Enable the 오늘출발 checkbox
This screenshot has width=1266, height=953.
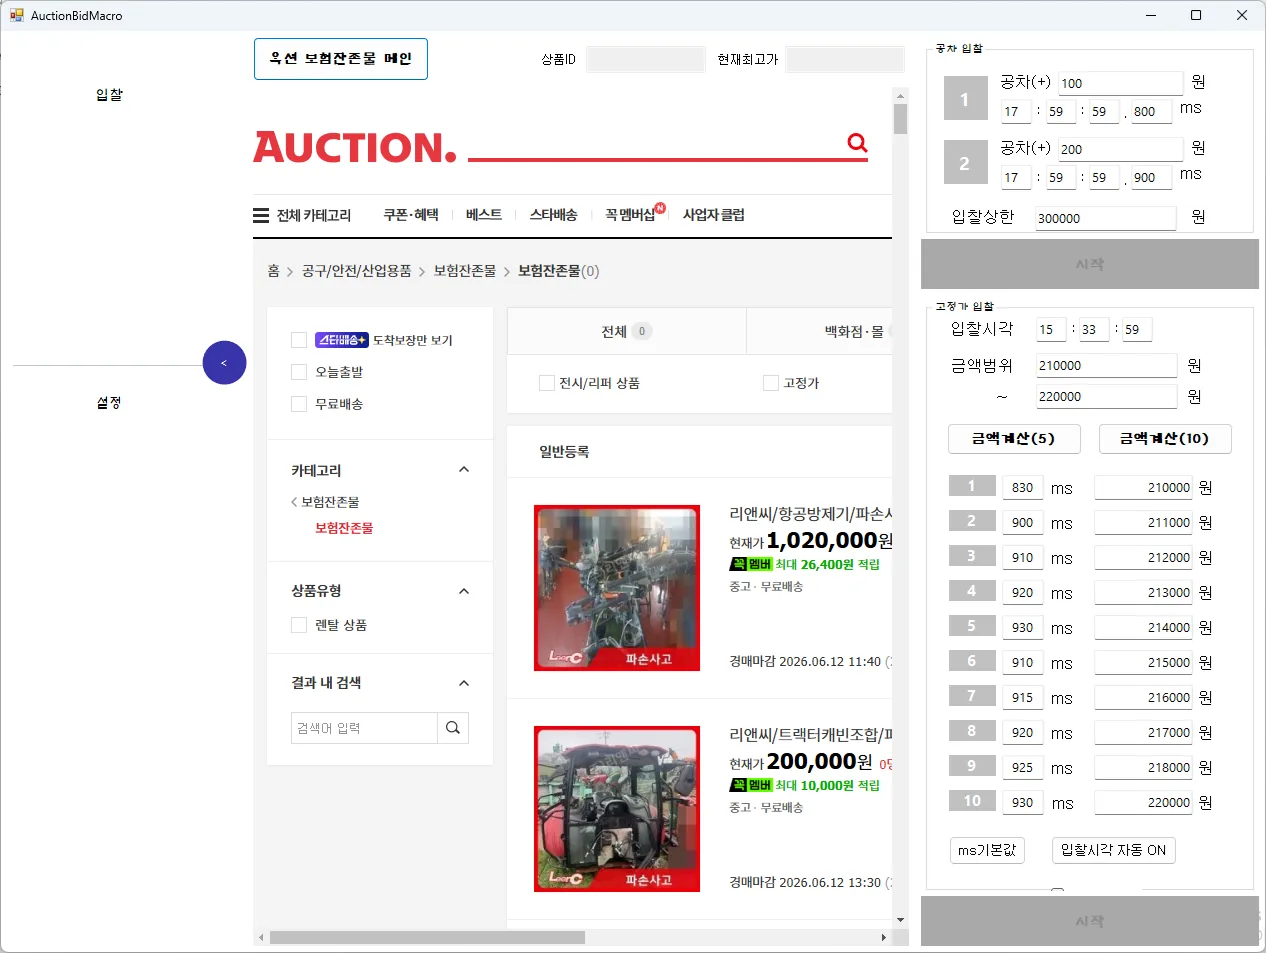coord(298,372)
